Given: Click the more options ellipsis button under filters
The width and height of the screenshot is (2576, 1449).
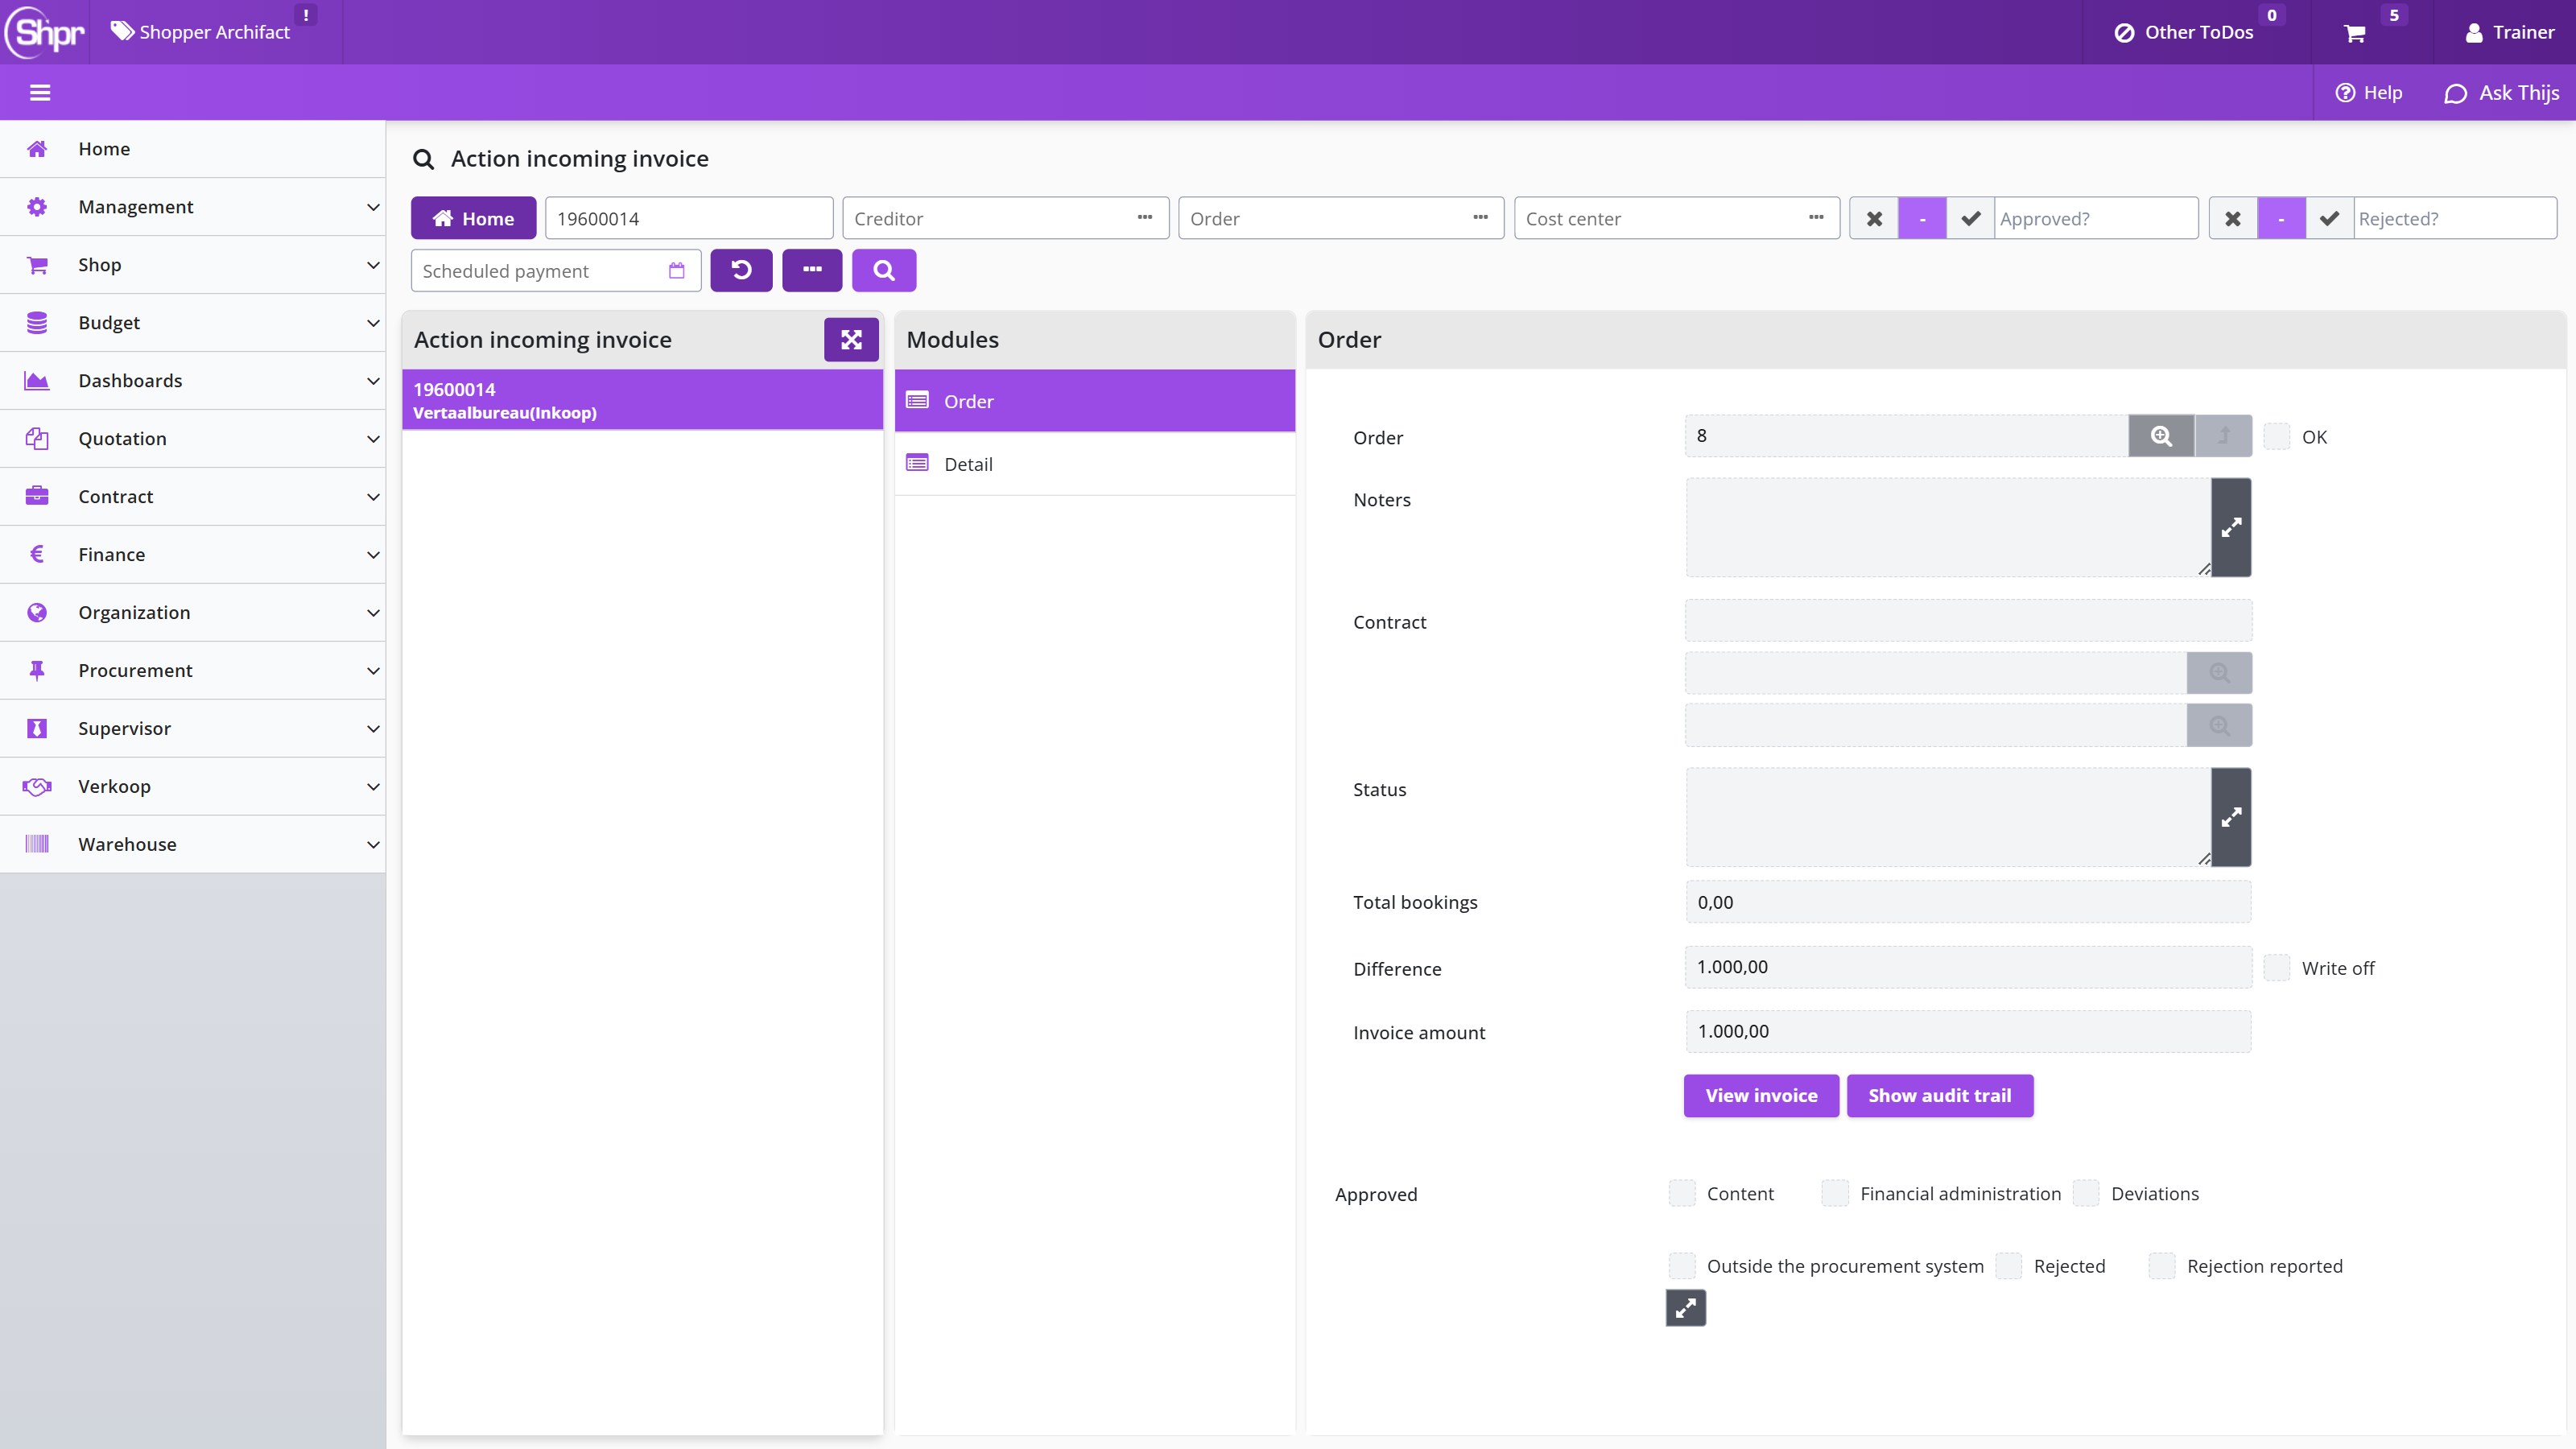Looking at the screenshot, I should (x=812, y=270).
